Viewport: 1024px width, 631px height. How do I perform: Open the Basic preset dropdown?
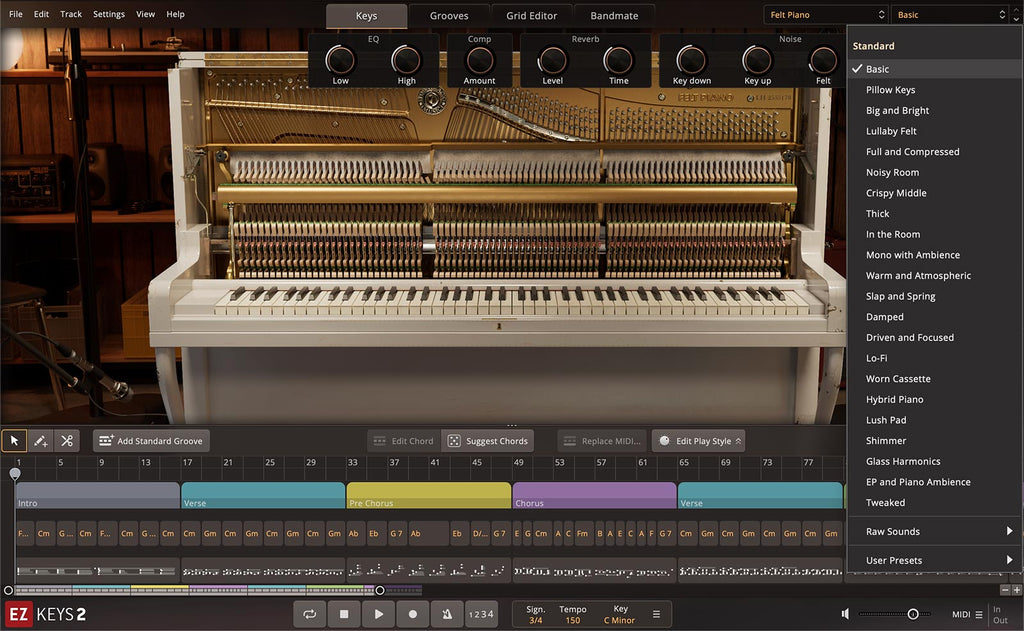pyautogui.click(x=951, y=14)
